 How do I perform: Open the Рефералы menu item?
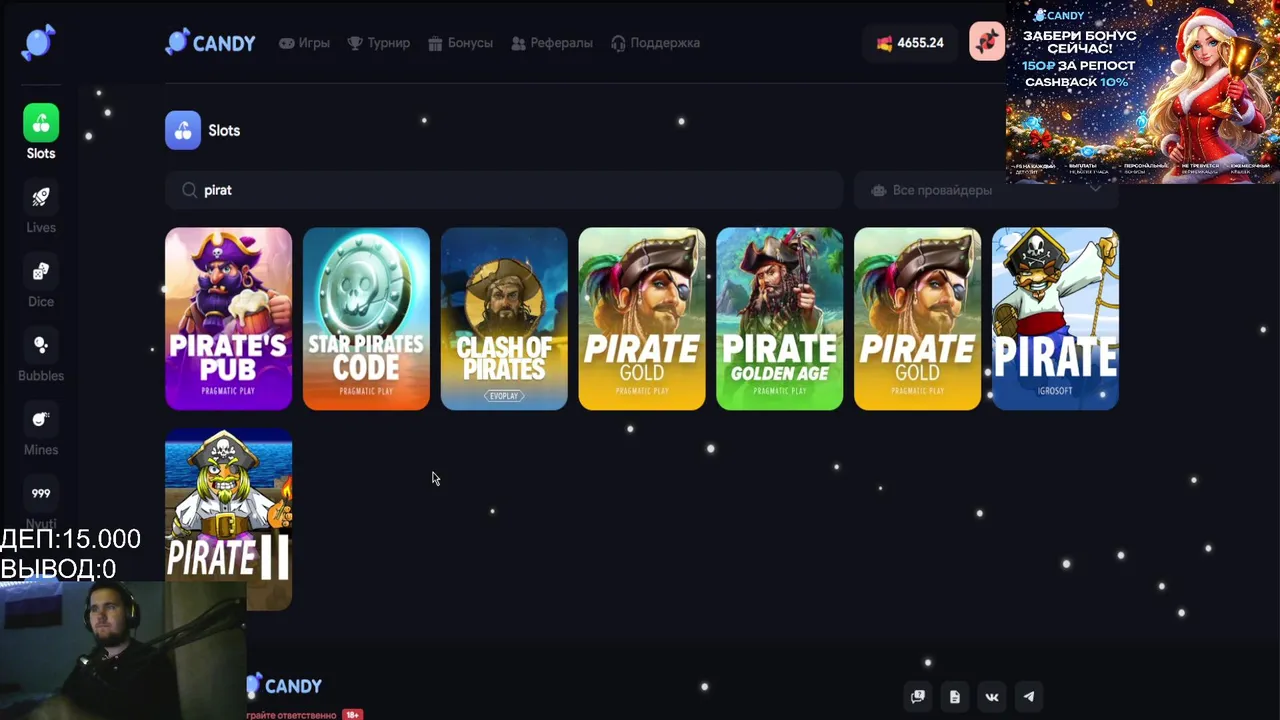[x=551, y=43]
